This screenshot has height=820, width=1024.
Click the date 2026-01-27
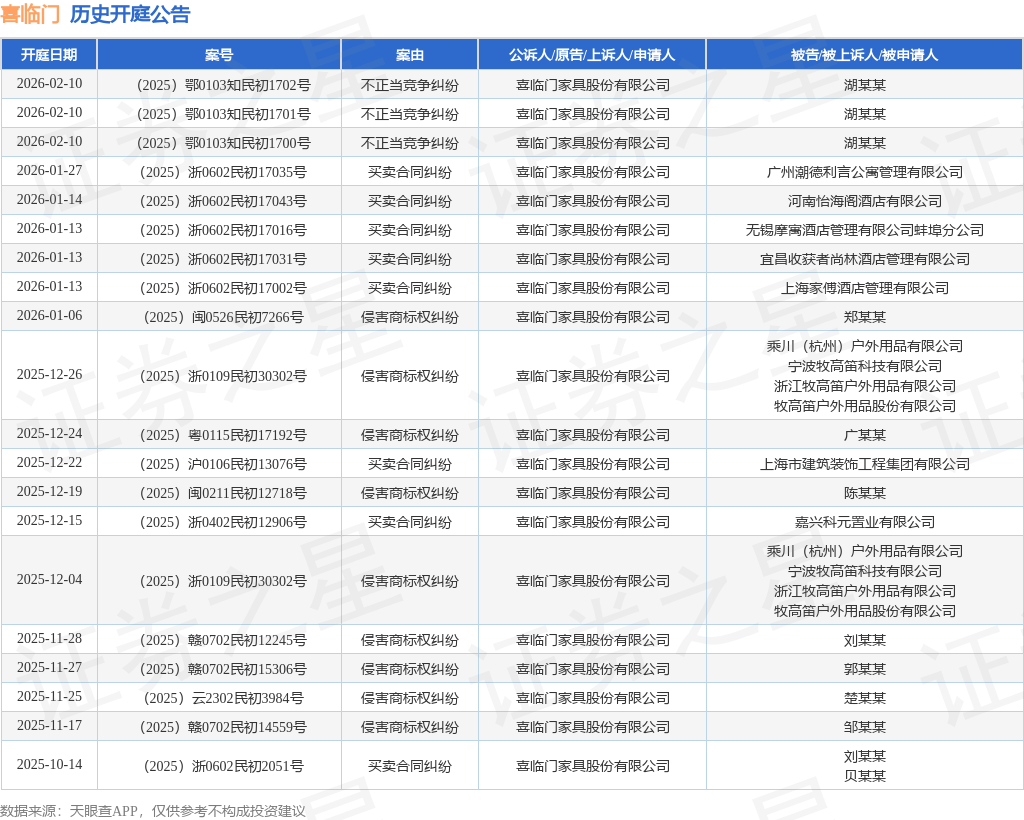tap(49, 170)
